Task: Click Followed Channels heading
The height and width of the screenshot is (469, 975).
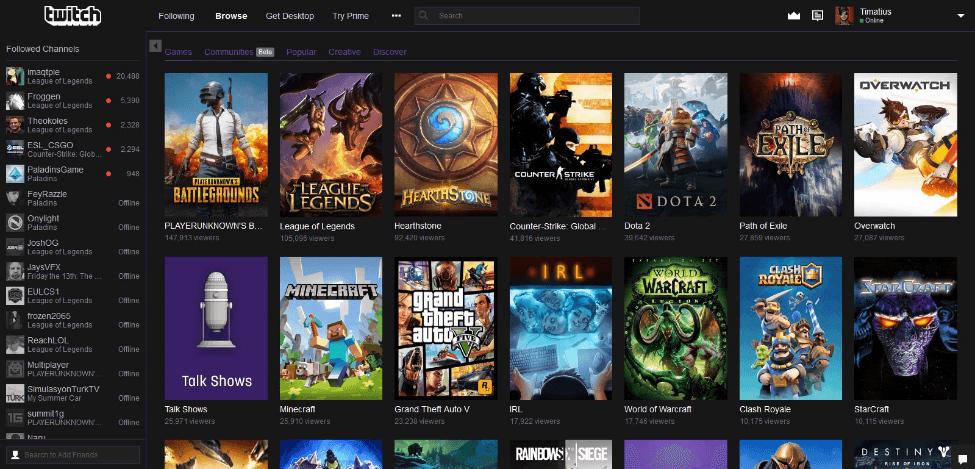Action: click(42, 49)
